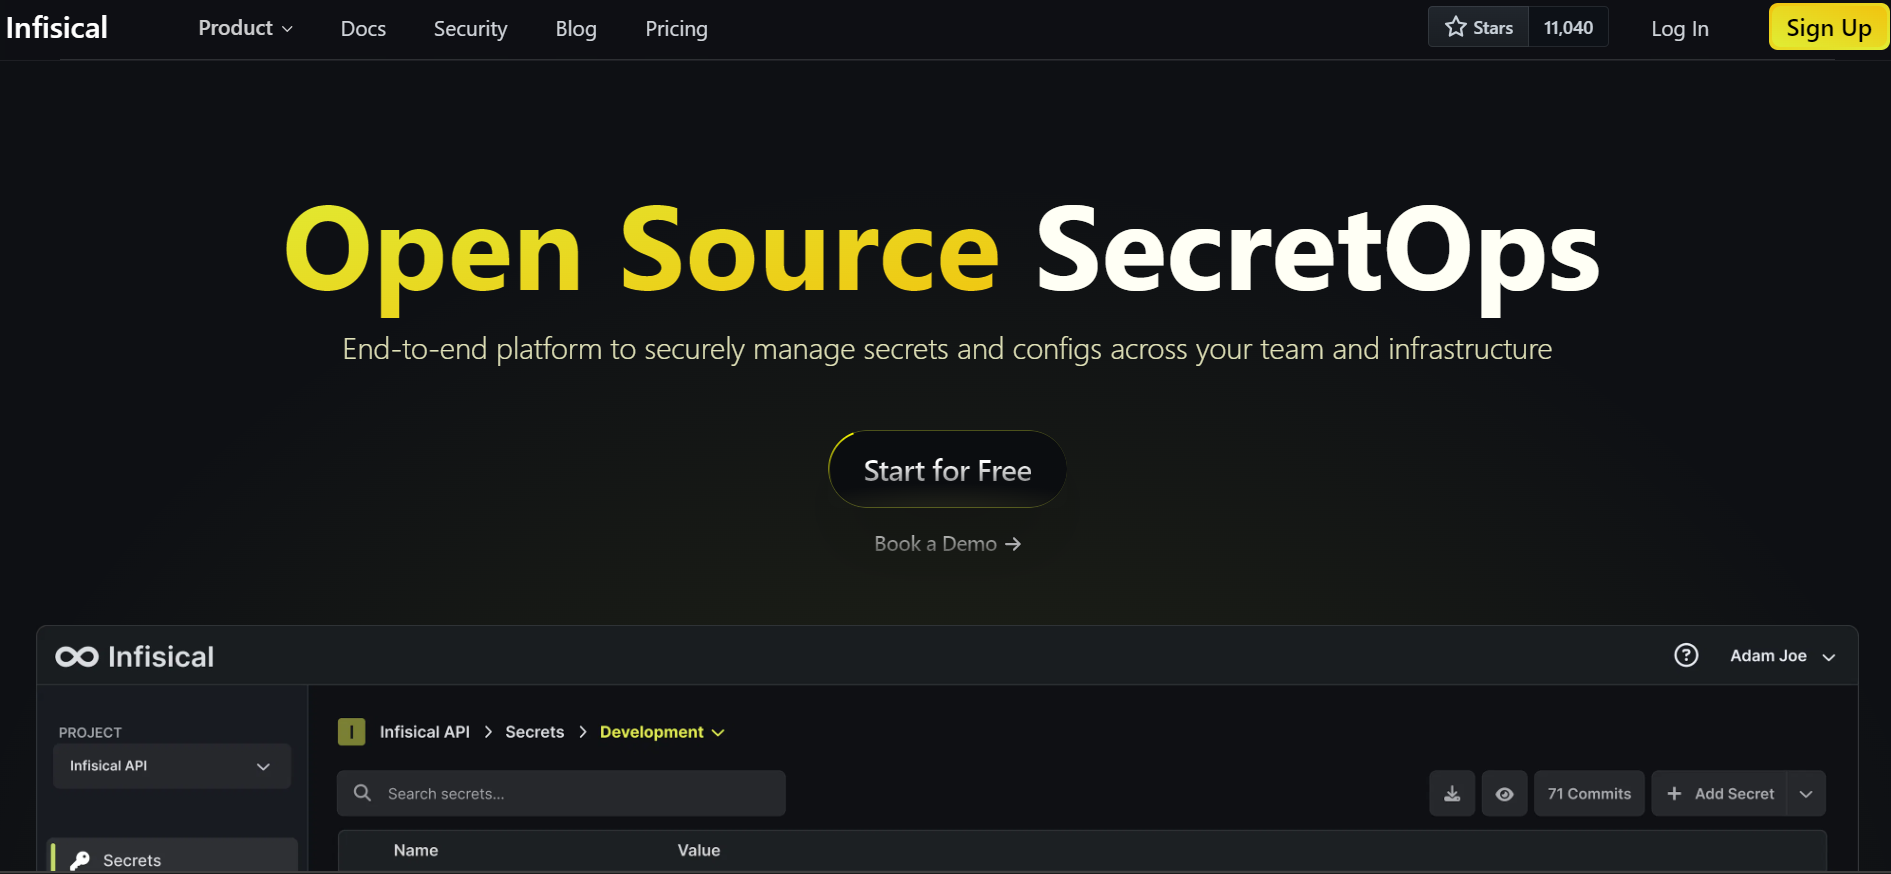Expand the Development environment dropdown
The image size is (1891, 874).
(x=662, y=732)
